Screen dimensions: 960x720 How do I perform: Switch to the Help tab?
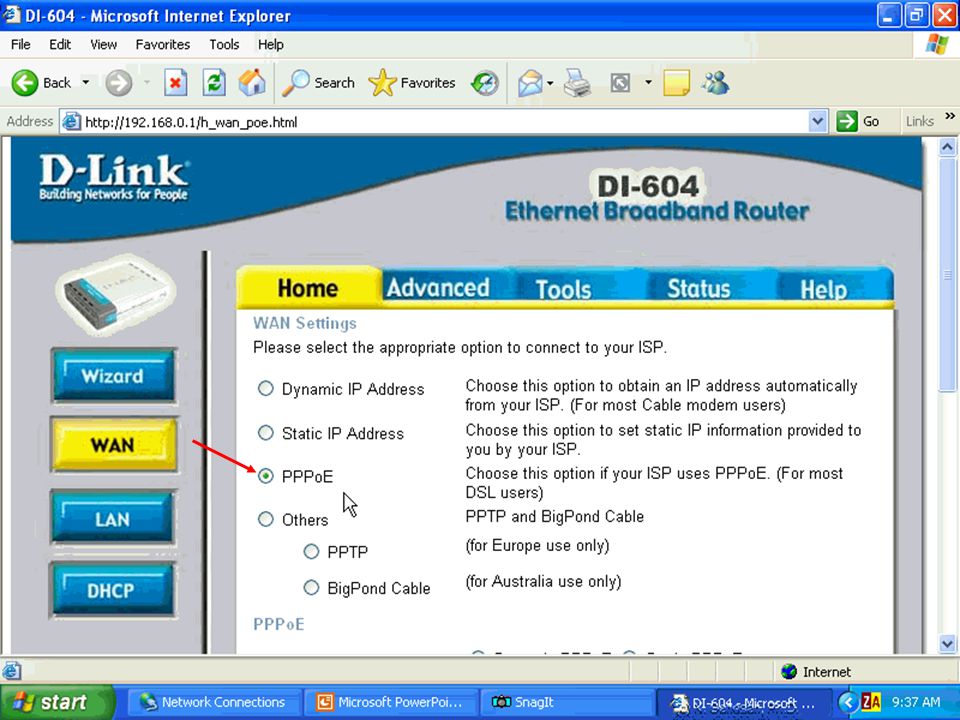pos(823,288)
